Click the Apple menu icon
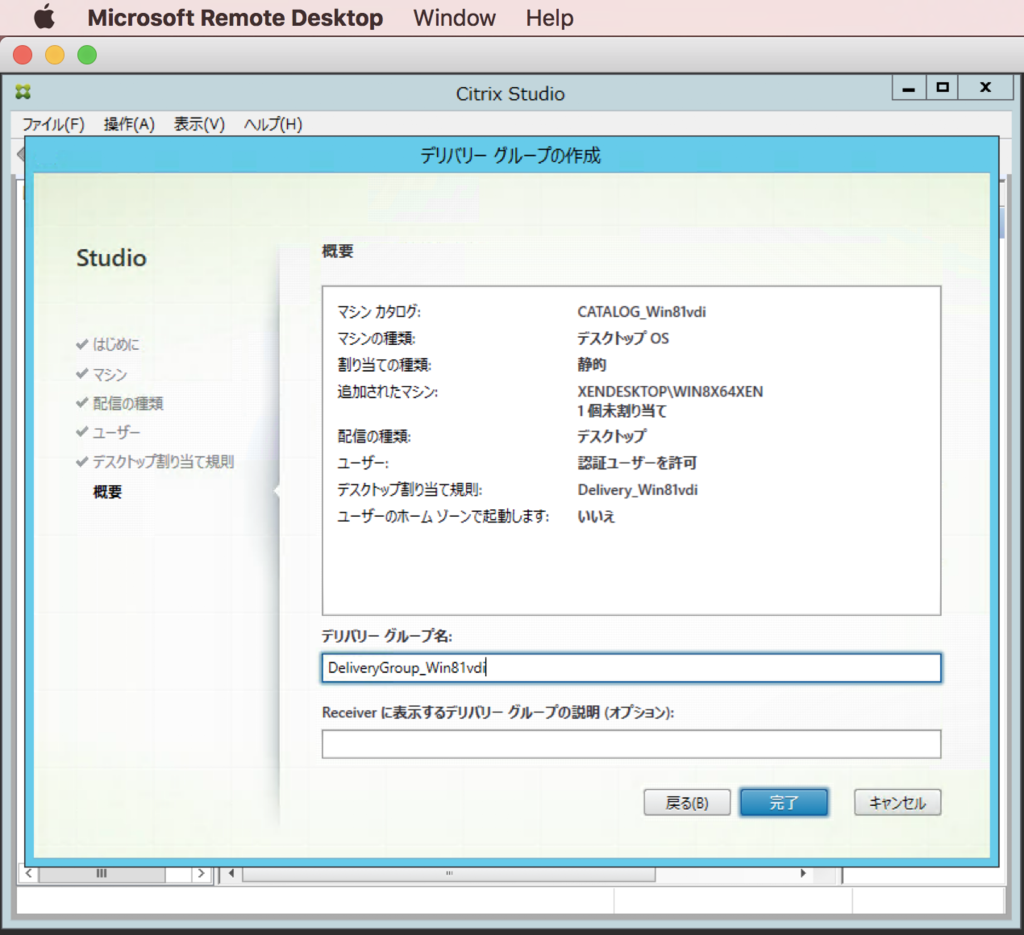The width and height of the screenshot is (1024, 935). [44, 17]
